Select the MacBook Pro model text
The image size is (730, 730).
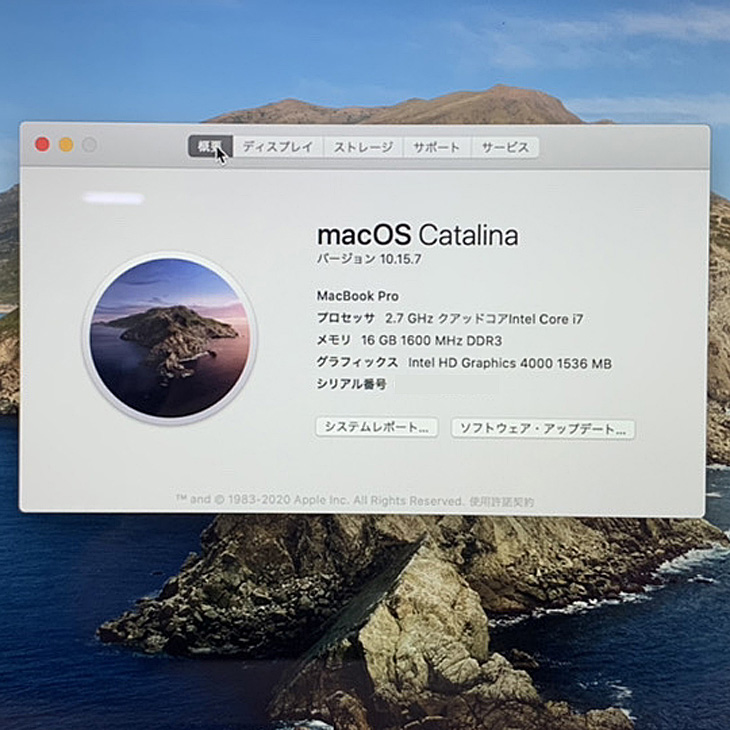click(358, 296)
